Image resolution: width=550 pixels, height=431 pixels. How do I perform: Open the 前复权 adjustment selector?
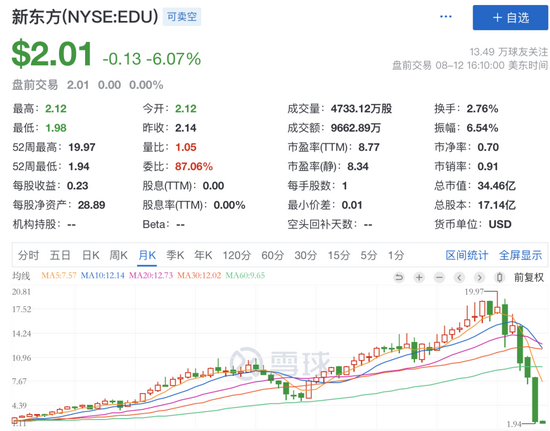[x=529, y=277]
